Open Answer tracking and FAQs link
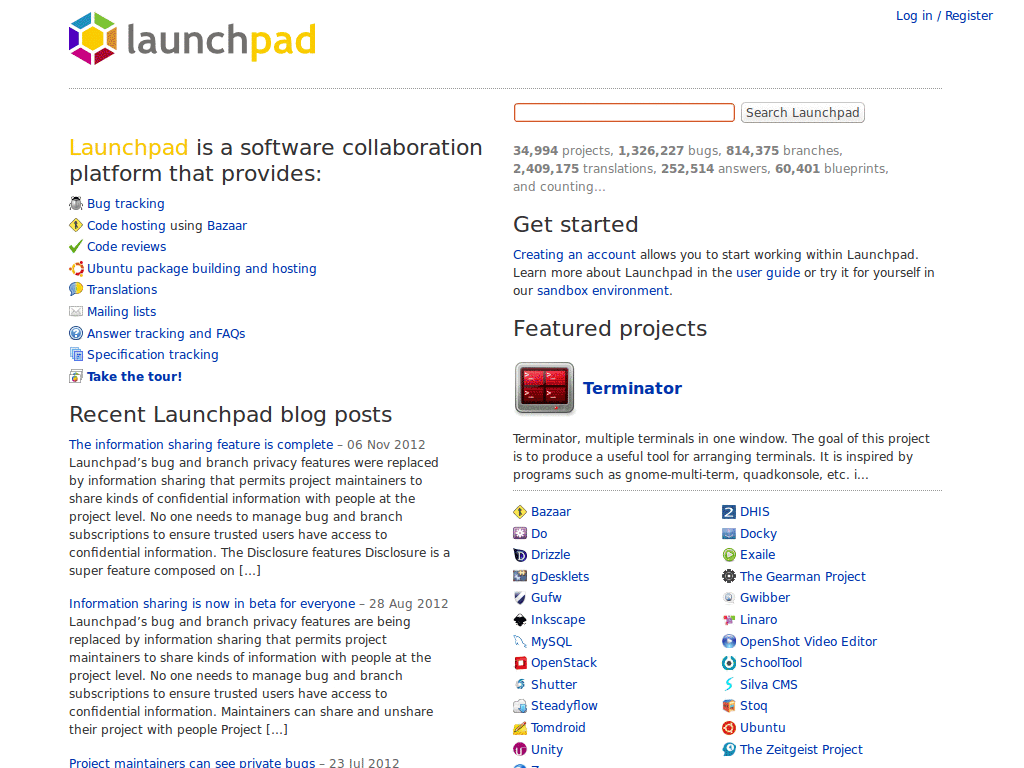1024x768 pixels. point(166,333)
